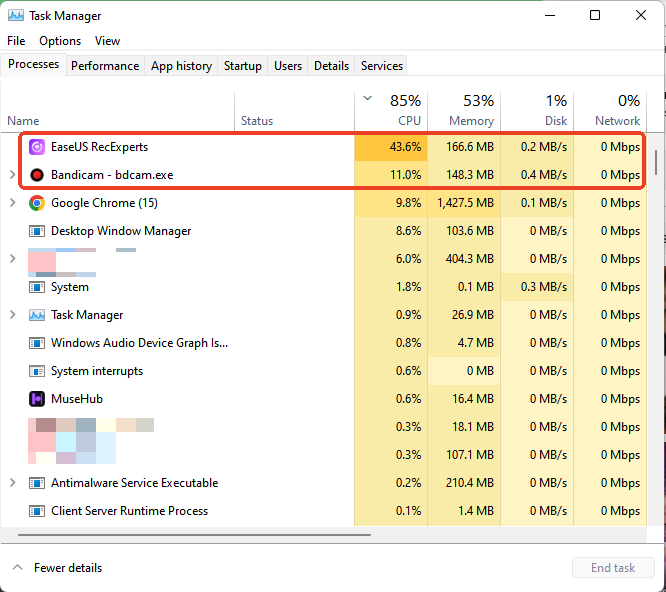This screenshot has width=666, height=592.
Task: Click the EaseUS RecExperts purple icon
Action: coord(37,147)
